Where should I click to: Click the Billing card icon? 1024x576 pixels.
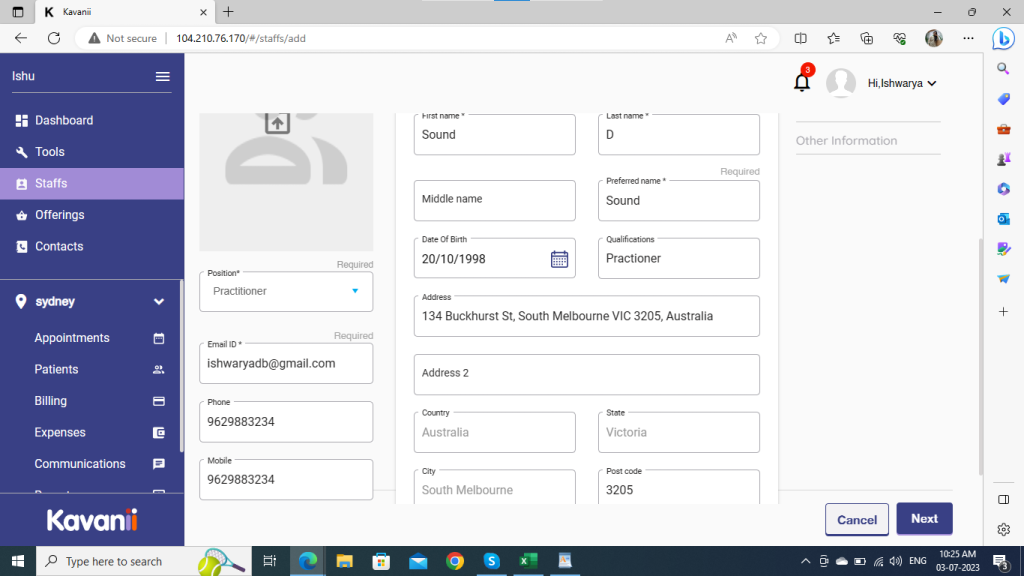[x=158, y=401]
